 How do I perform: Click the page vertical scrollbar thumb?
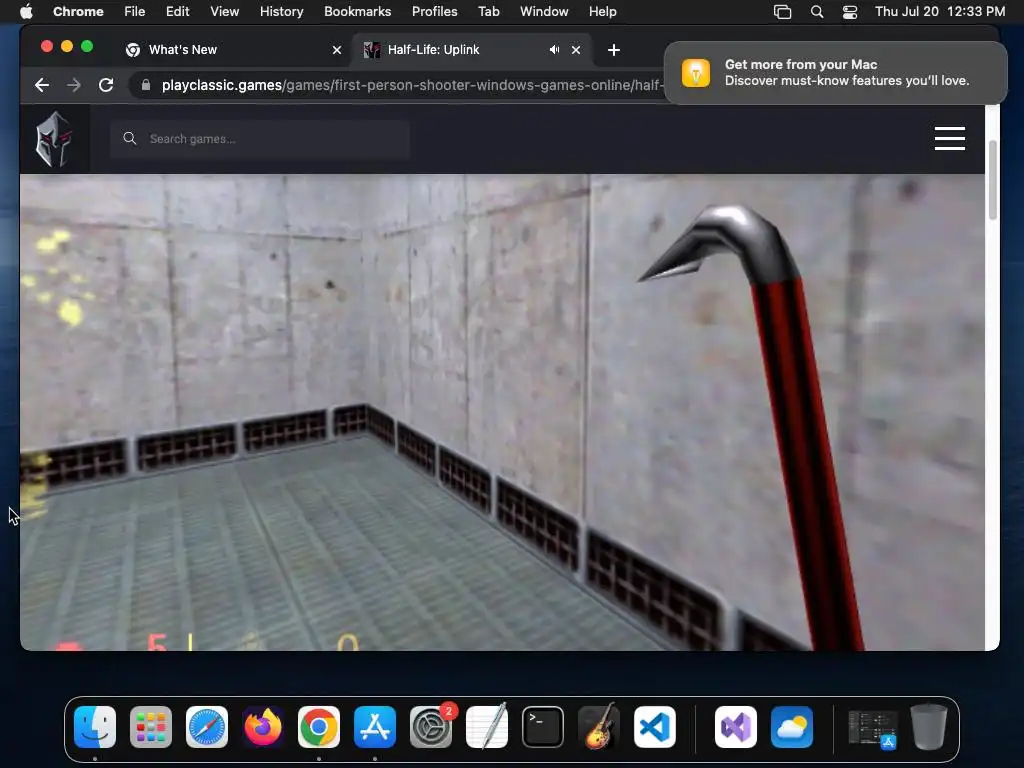[x=993, y=180]
